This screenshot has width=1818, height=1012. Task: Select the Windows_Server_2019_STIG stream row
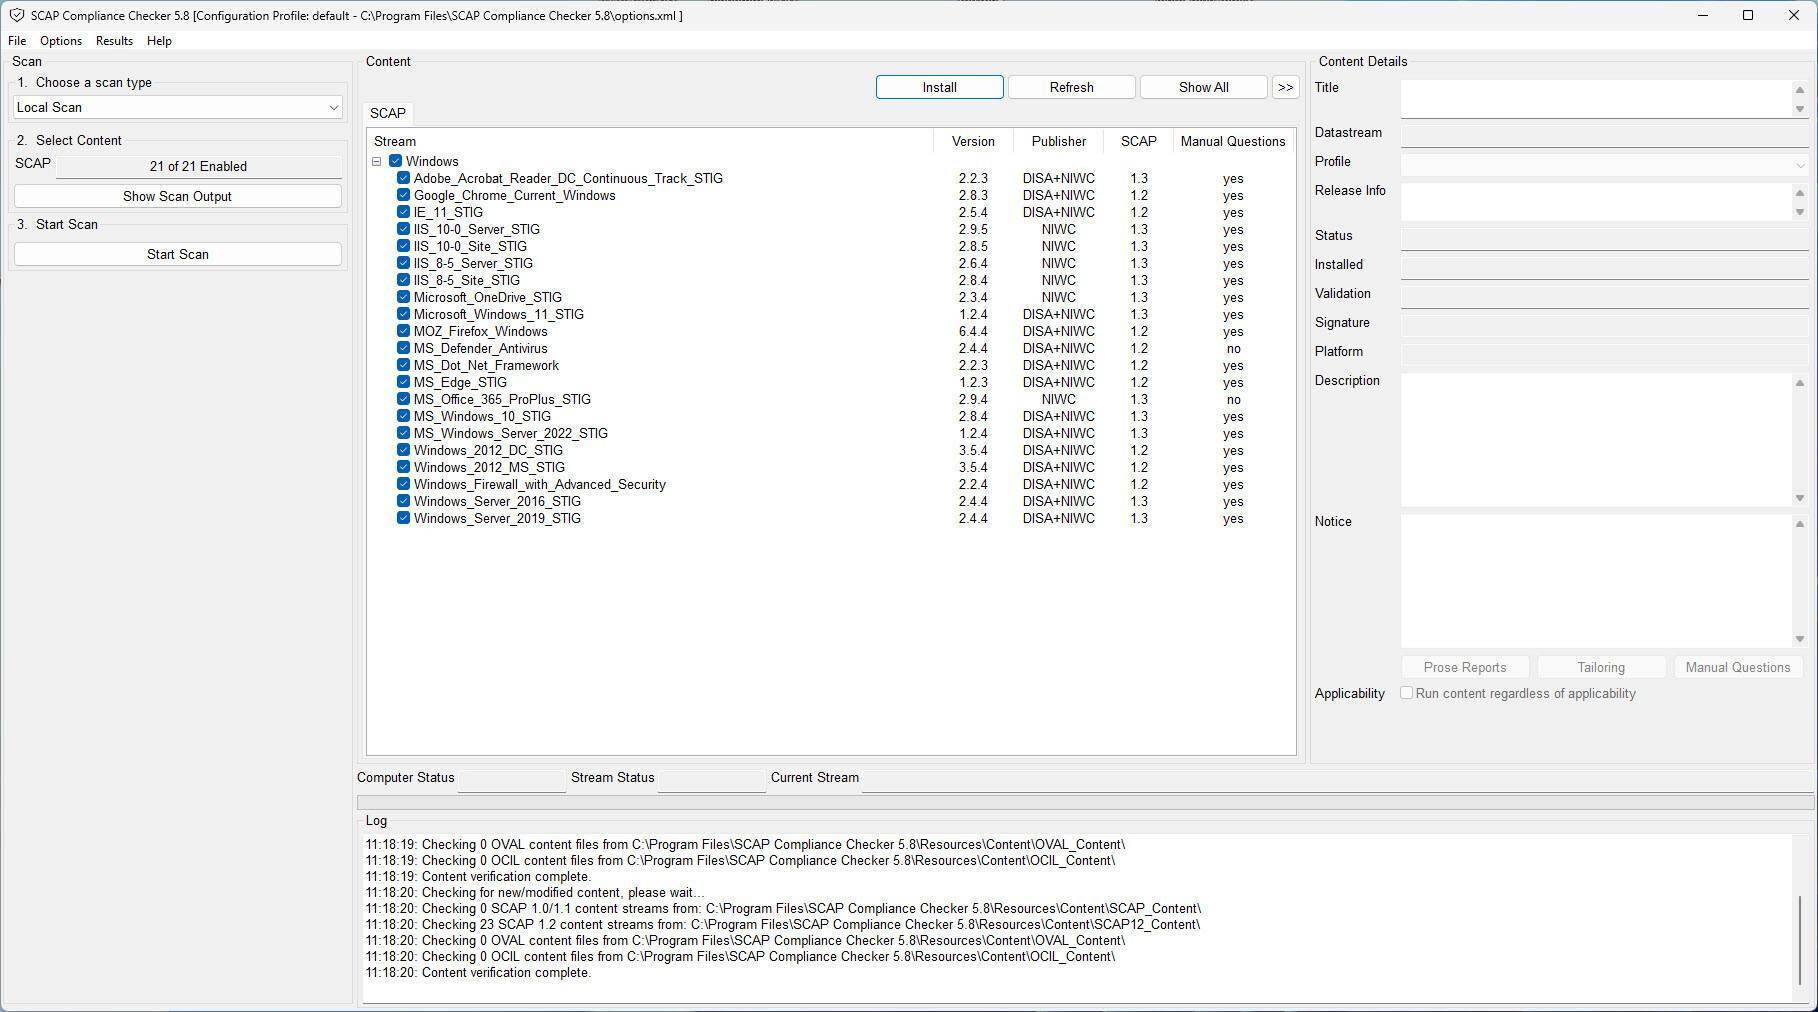[x=497, y=518]
